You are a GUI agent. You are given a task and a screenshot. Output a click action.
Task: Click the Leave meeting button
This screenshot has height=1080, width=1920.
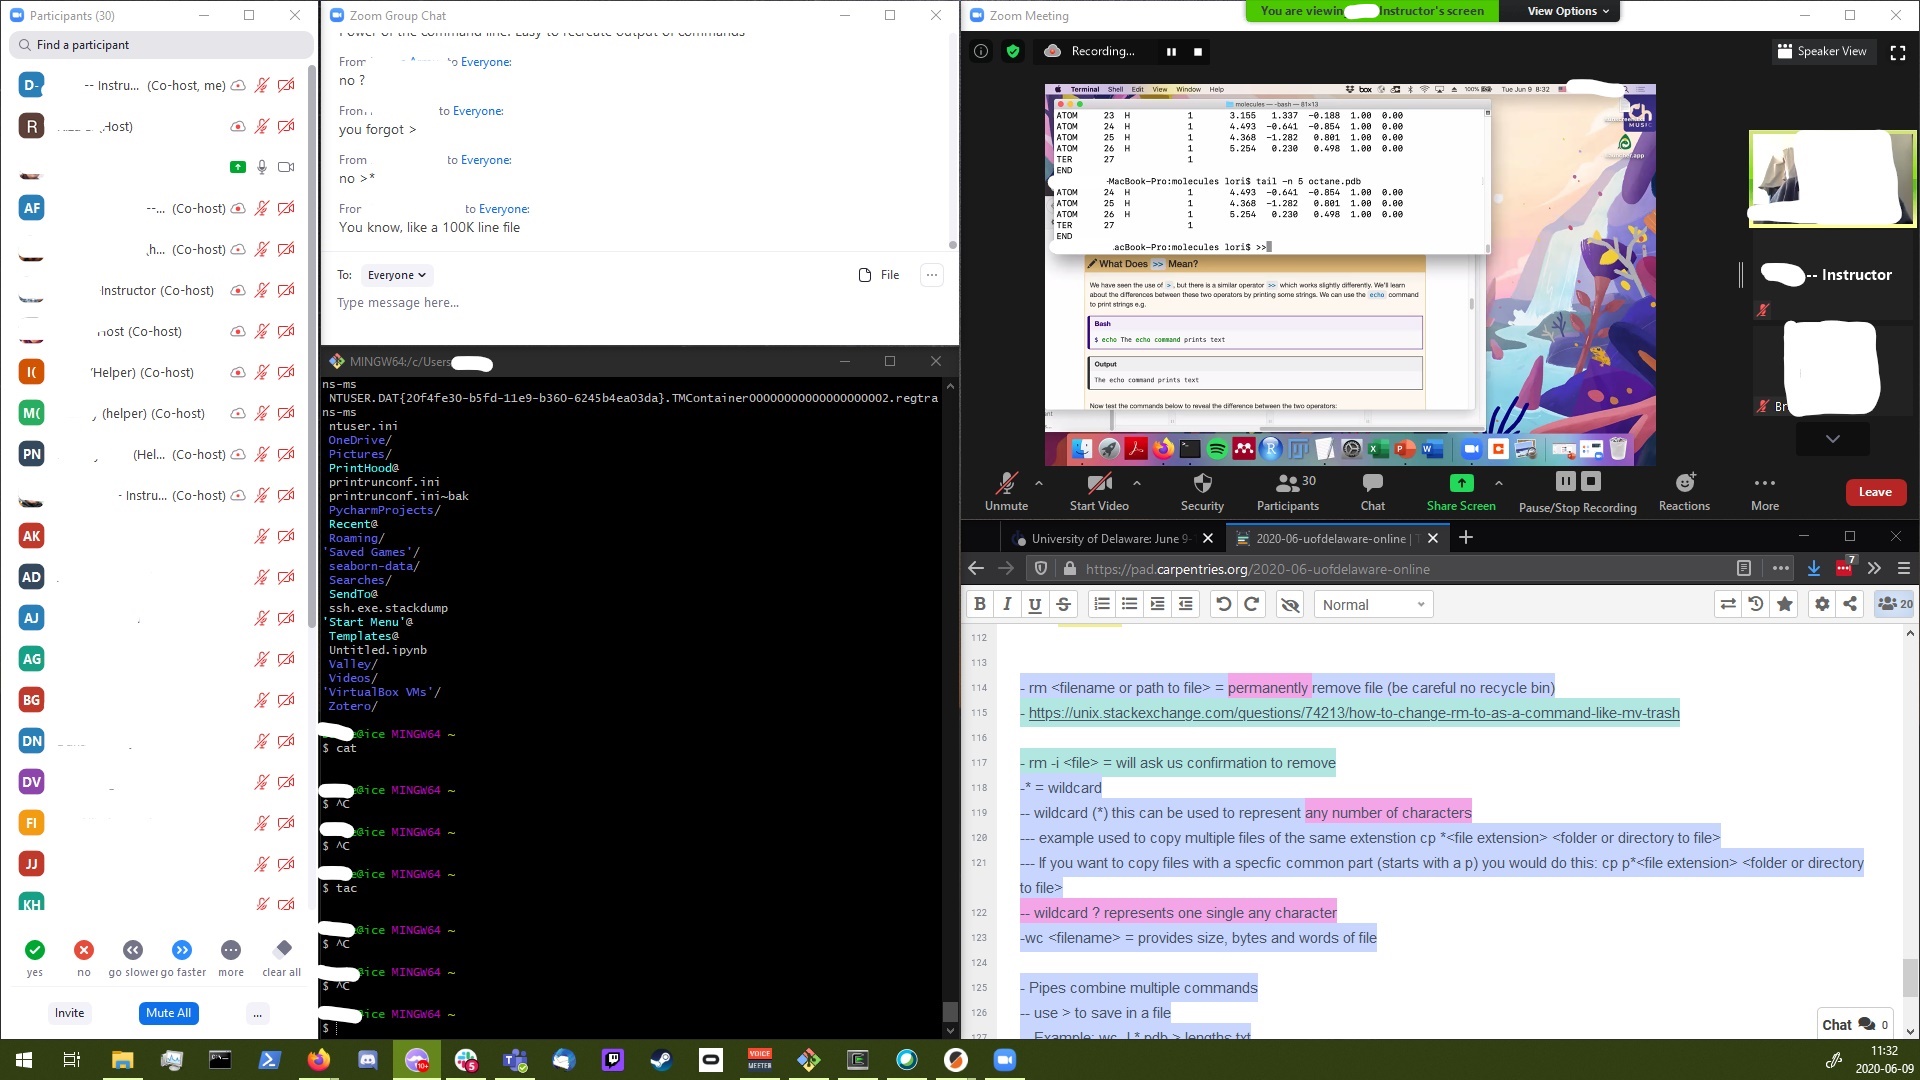[x=1874, y=492]
